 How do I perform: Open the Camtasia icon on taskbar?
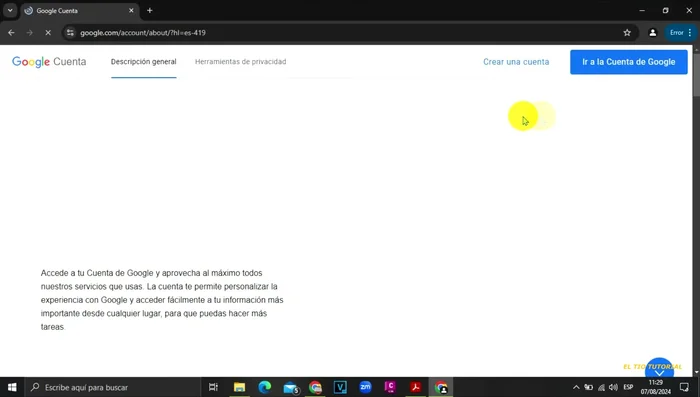pos(390,387)
